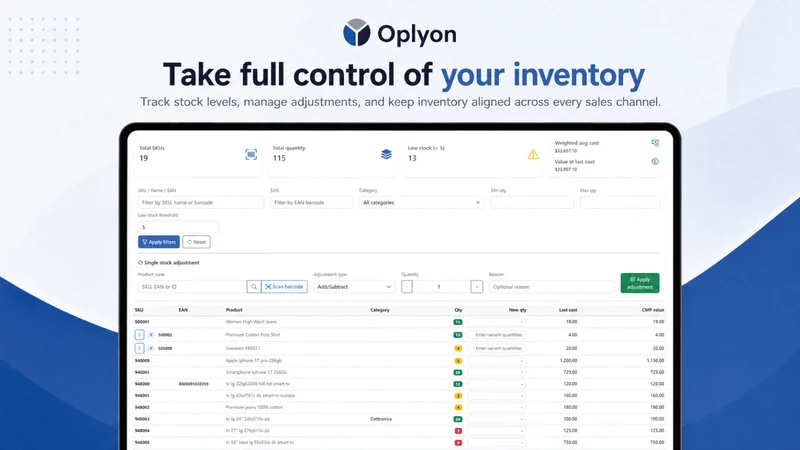Click the CMP value column header
The height and width of the screenshot is (450, 800).
pos(653,310)
